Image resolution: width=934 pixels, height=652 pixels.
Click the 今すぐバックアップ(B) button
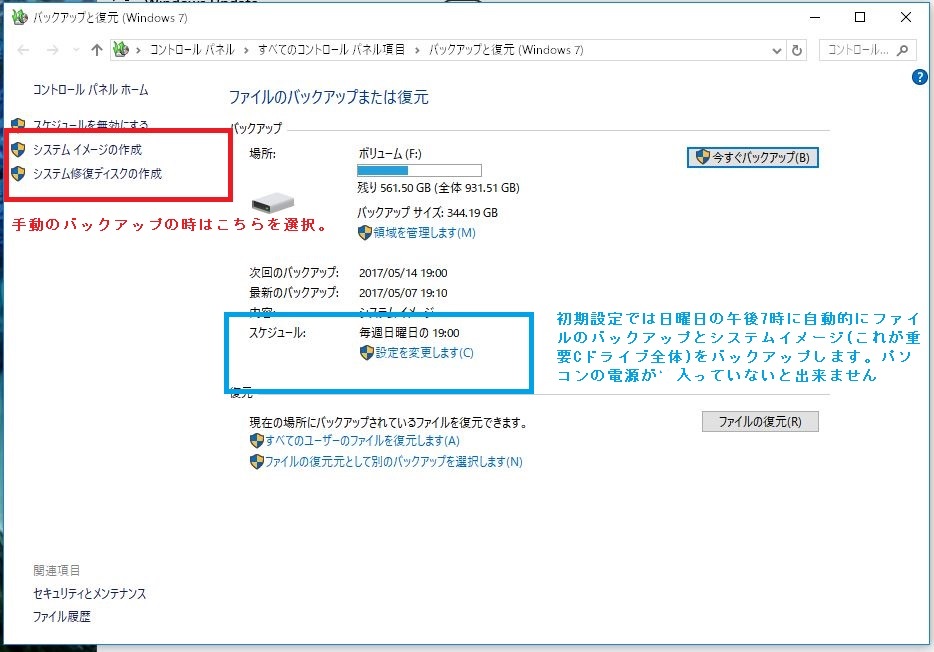point(752,157)
